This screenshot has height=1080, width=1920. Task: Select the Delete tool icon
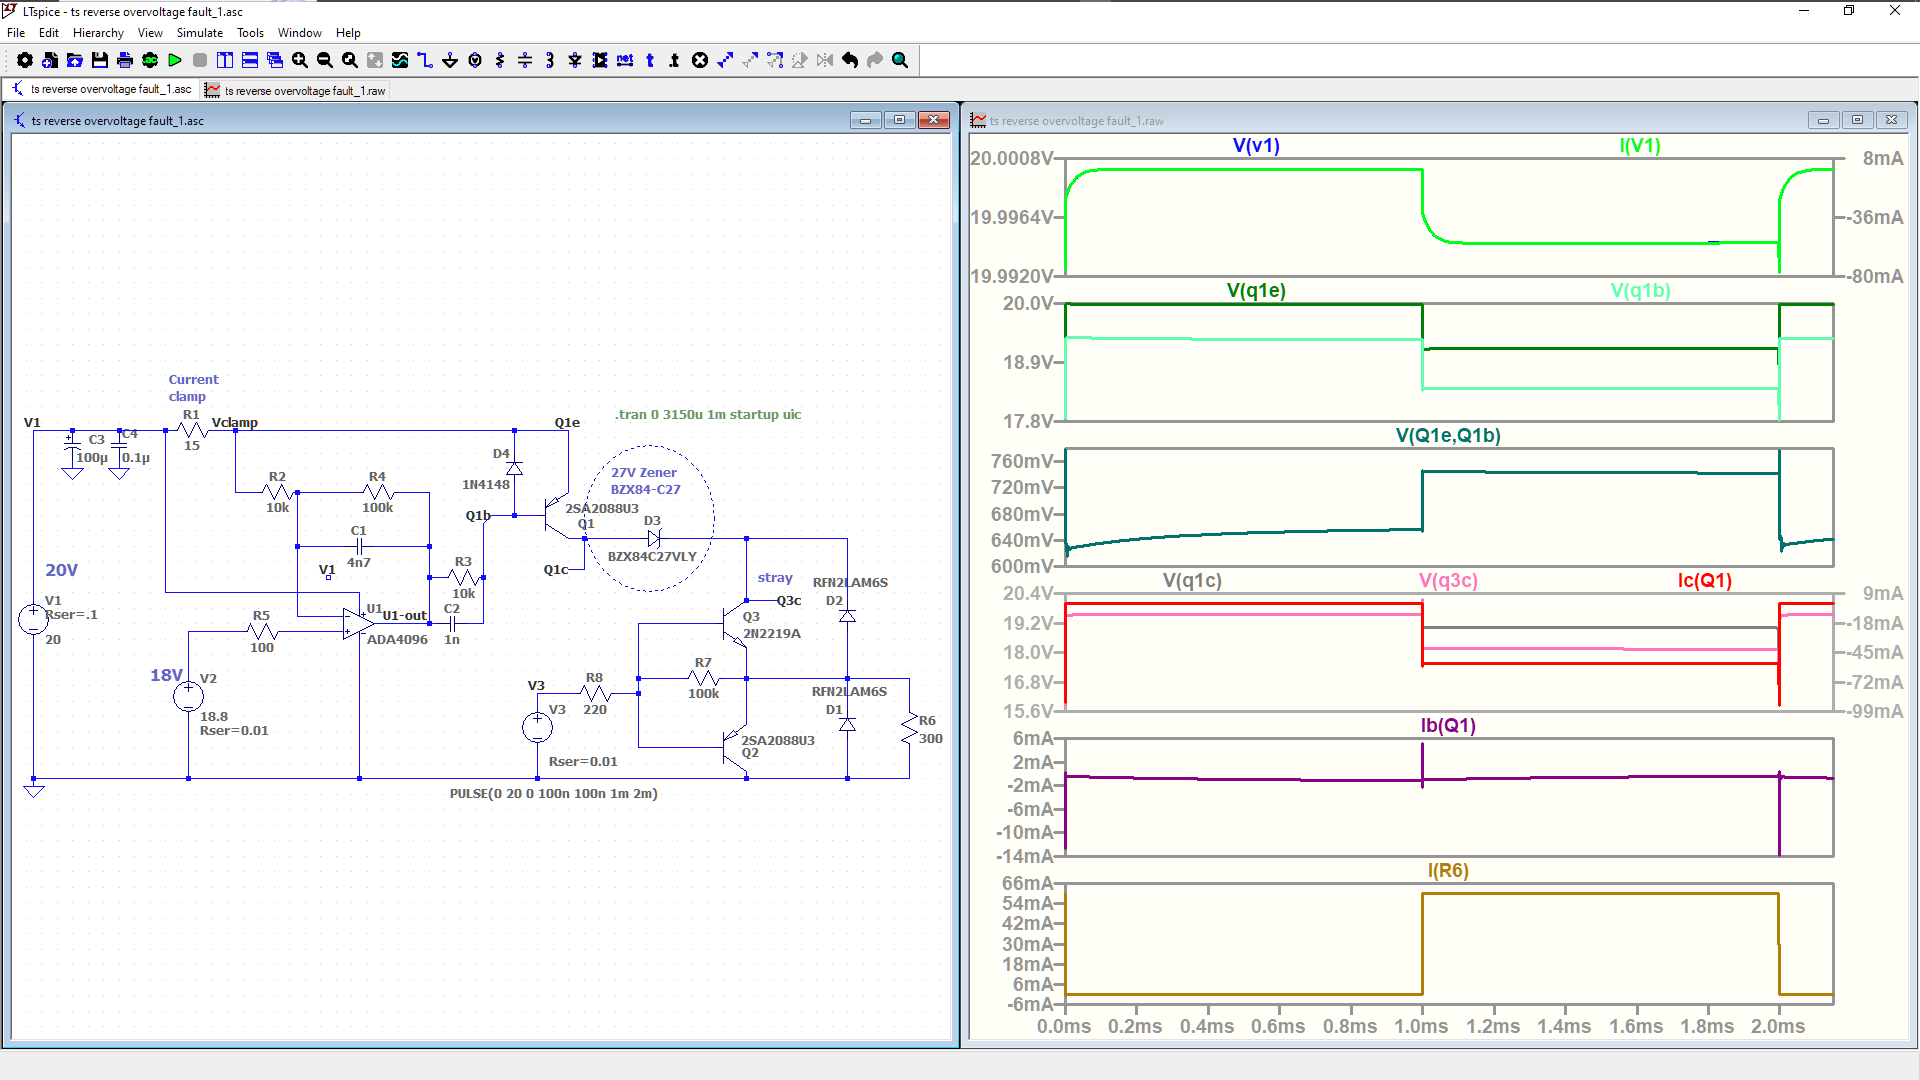click(700, 60)
